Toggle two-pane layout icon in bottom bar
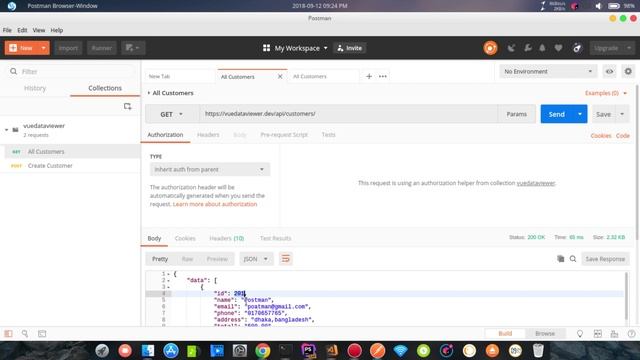This screenshot has width=640, height=360. point(598,333)
